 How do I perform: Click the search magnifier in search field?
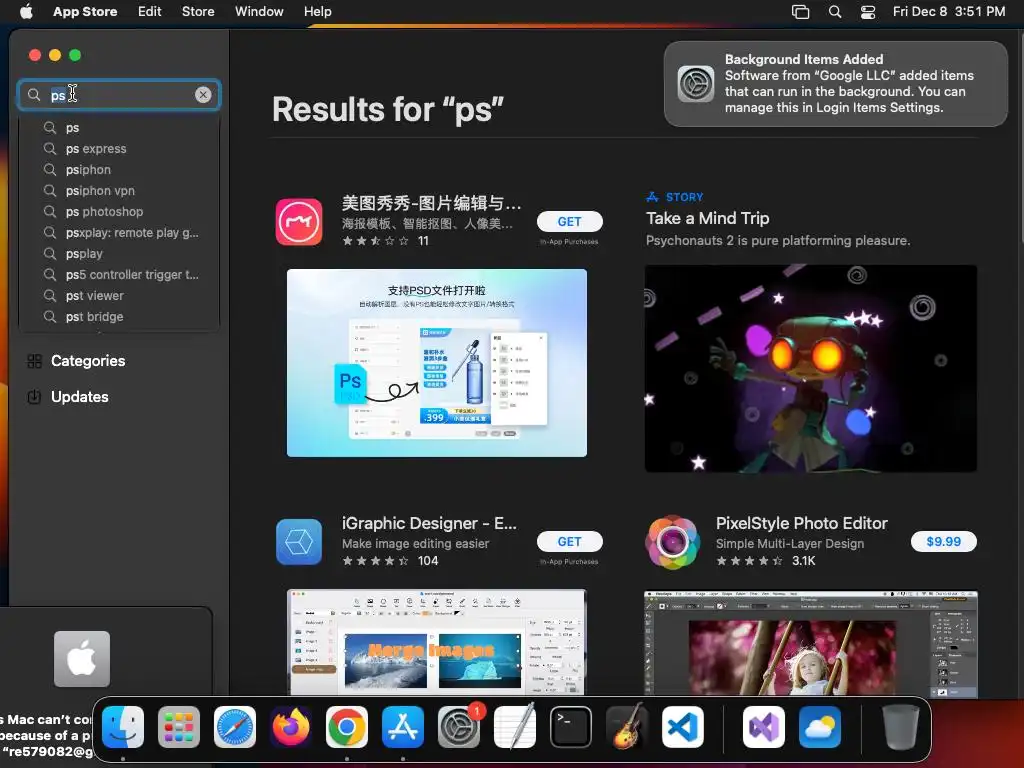click(x=34, y=95)
